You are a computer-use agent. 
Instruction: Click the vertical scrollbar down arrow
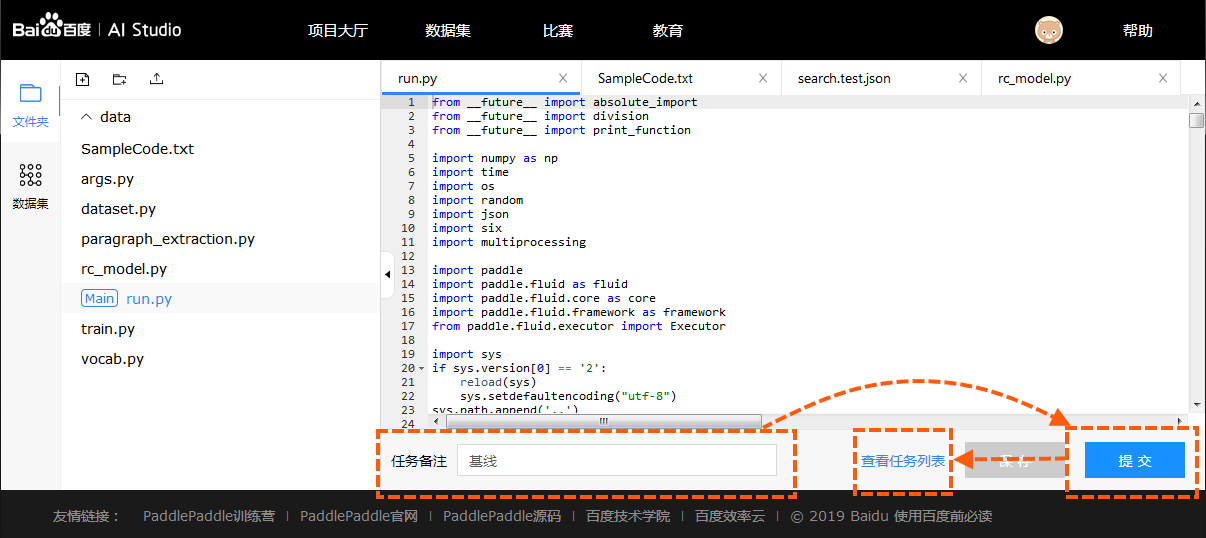pos(1196,406)
